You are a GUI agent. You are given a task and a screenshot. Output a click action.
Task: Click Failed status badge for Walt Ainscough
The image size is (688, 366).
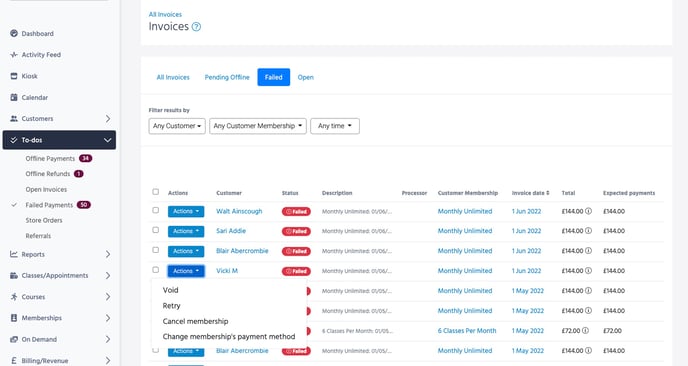296,212
